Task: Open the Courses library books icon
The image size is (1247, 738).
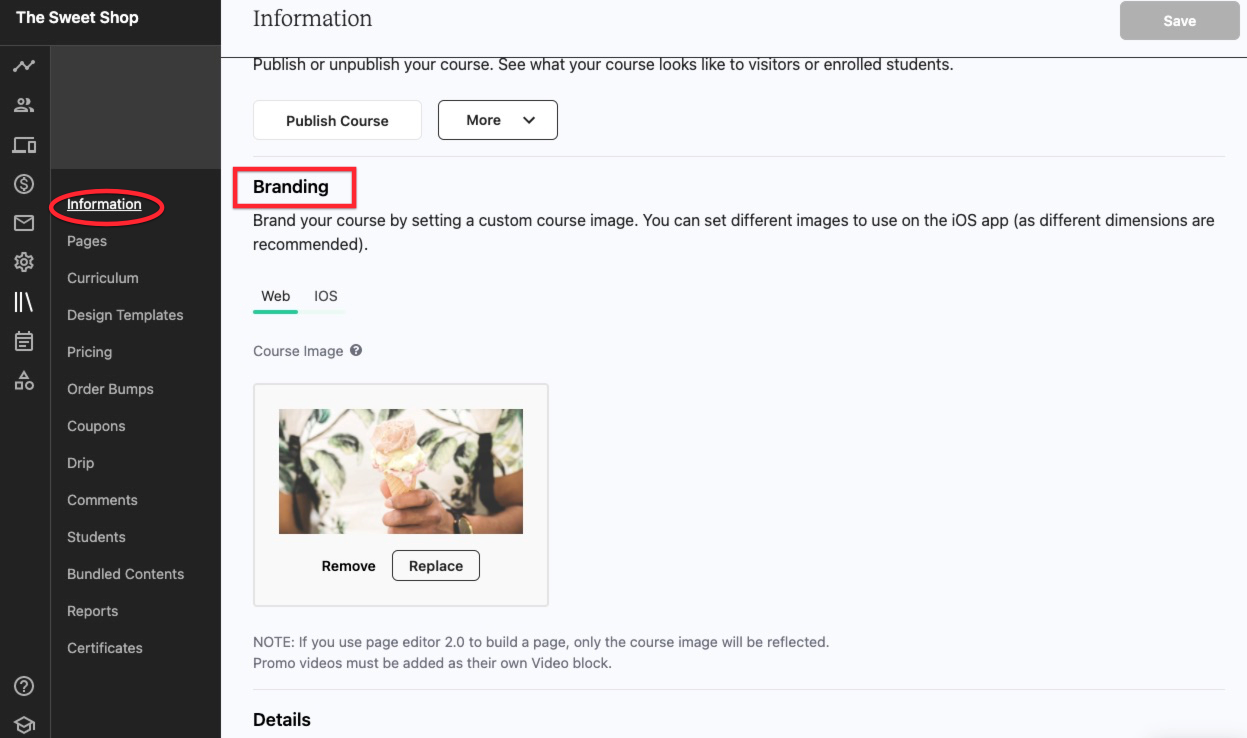Action: click(x=24, y=302)
